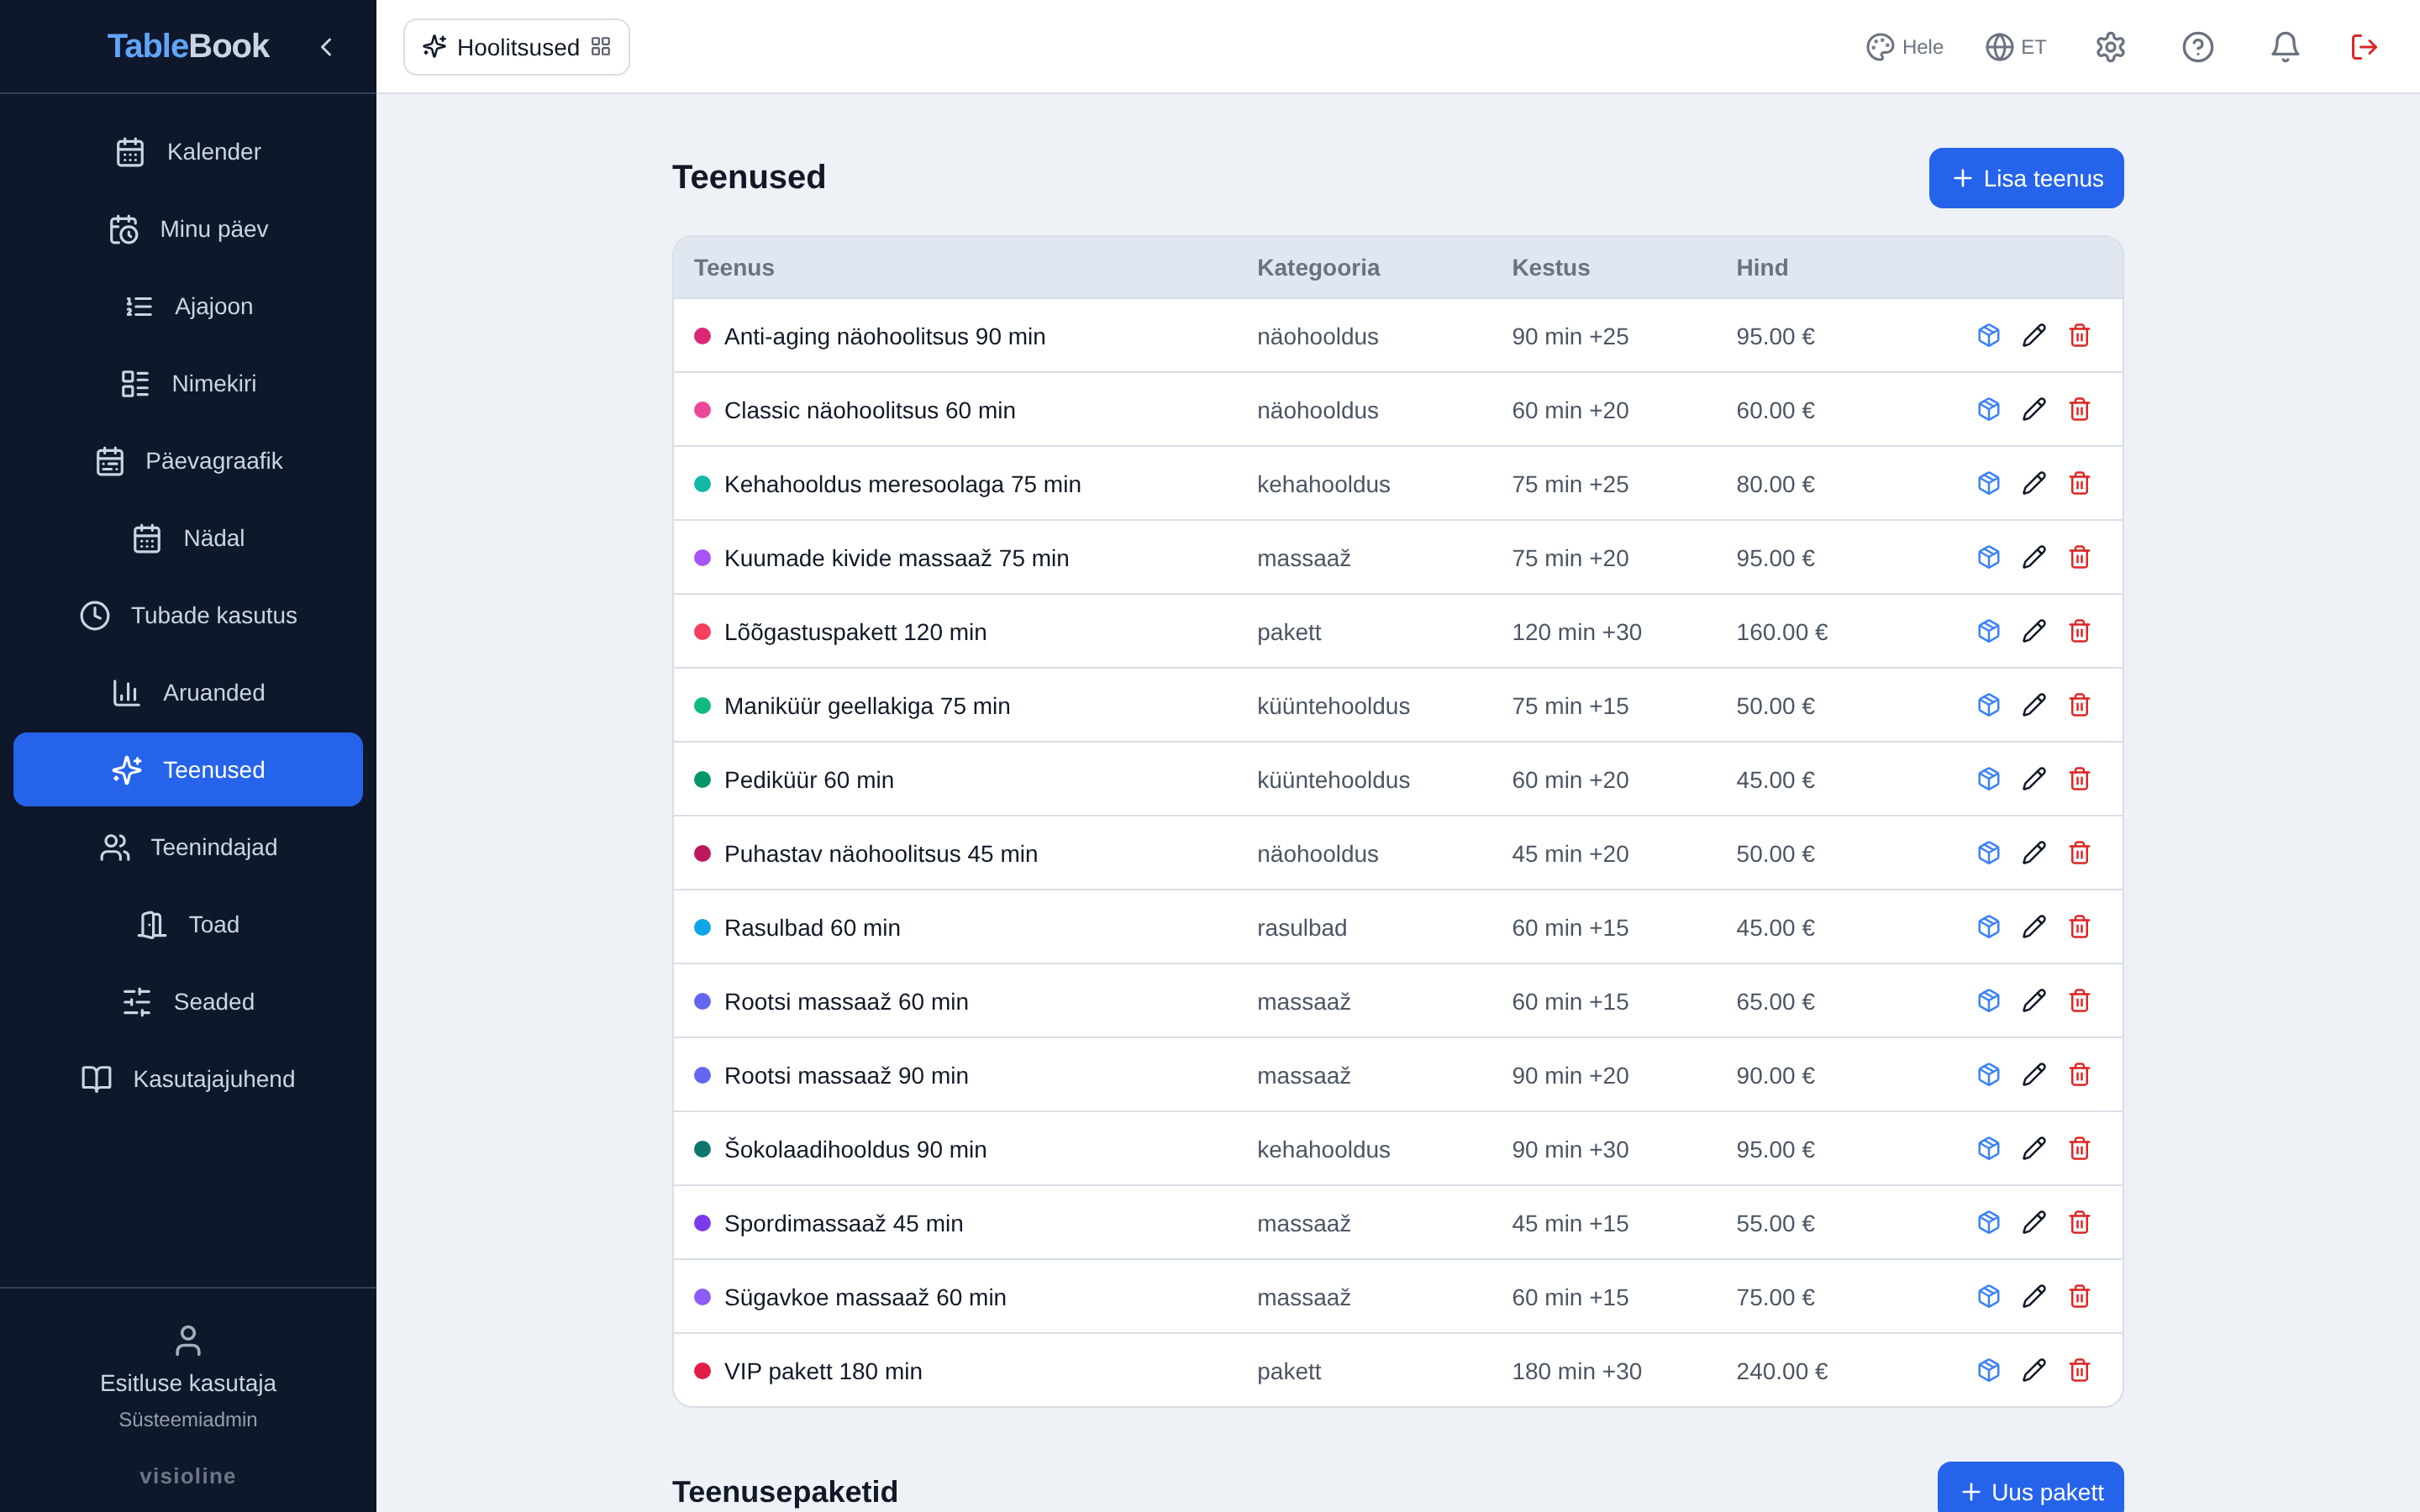
Task: Edit Anti-aging näohoolitsus 90 min service
Action: (2034, 336)
